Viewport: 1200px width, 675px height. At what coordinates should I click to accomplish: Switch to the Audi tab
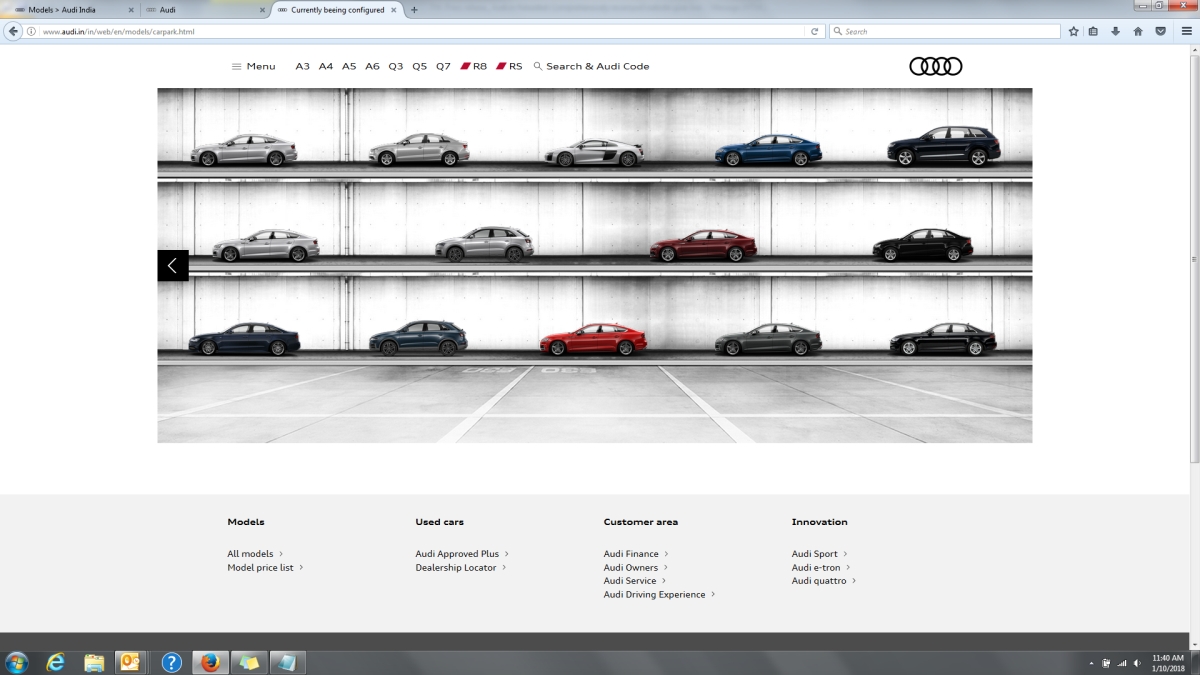[x=204, y=10]
